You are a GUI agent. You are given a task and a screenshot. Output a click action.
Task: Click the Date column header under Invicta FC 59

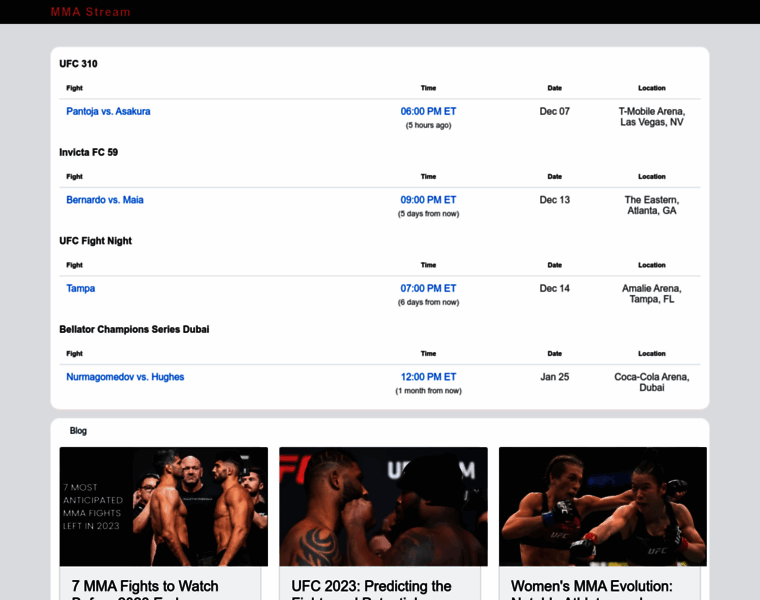554,177
